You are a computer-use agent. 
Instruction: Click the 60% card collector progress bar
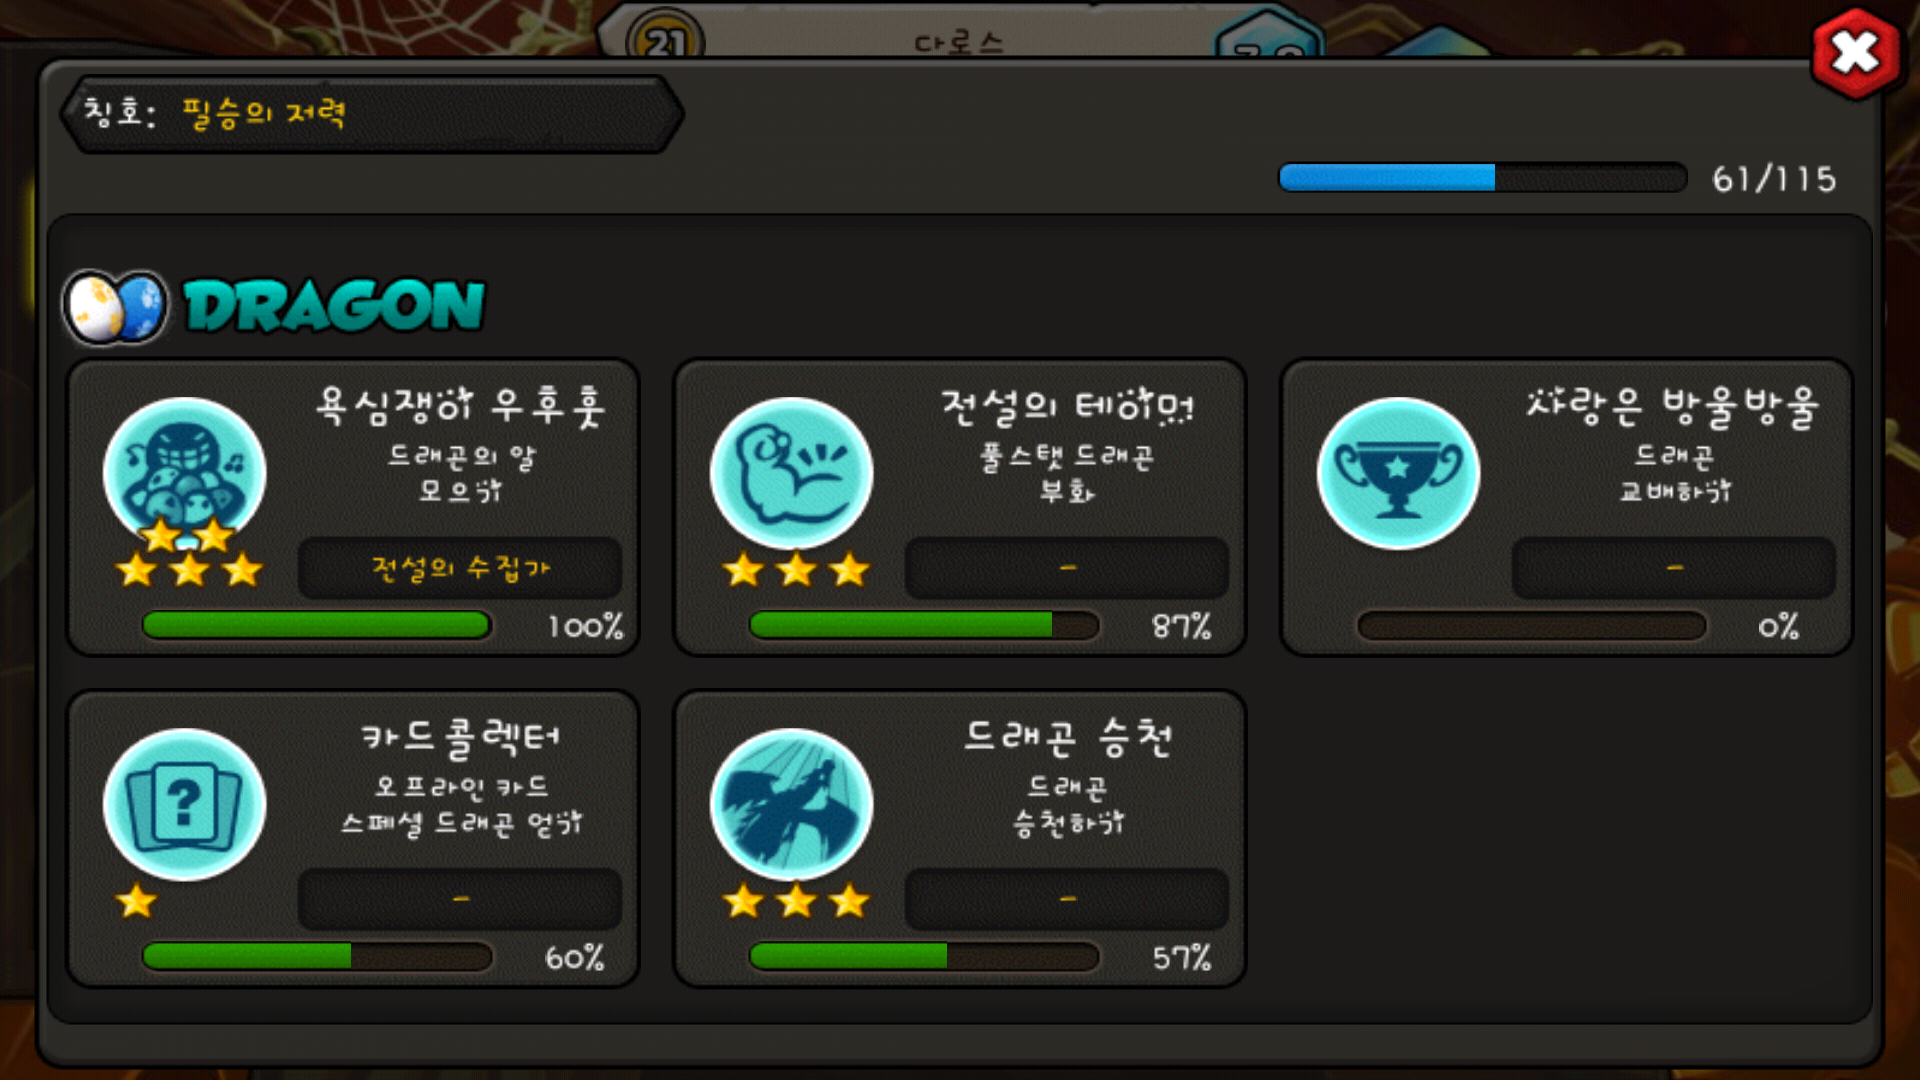(x=317, y=956)
